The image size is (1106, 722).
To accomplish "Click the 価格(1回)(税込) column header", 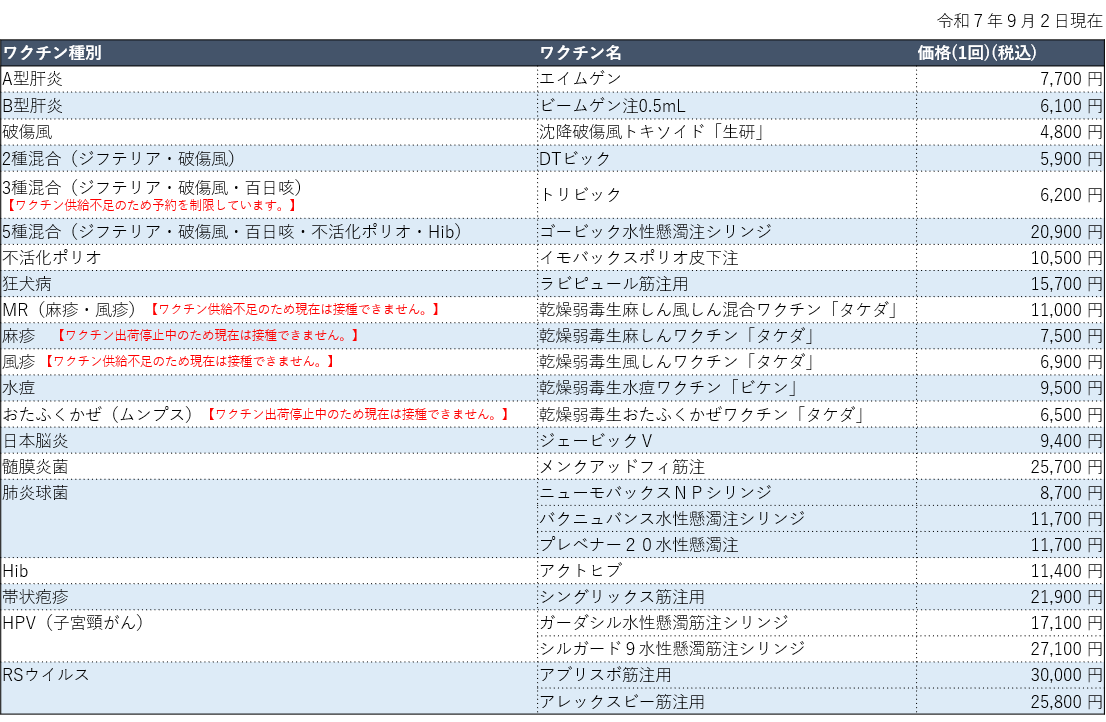I will coord(1010,53).
